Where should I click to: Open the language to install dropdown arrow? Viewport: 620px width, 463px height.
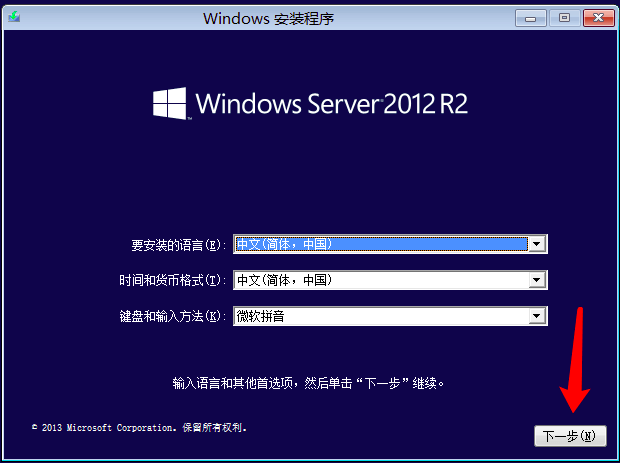click(x=537, y=244)
